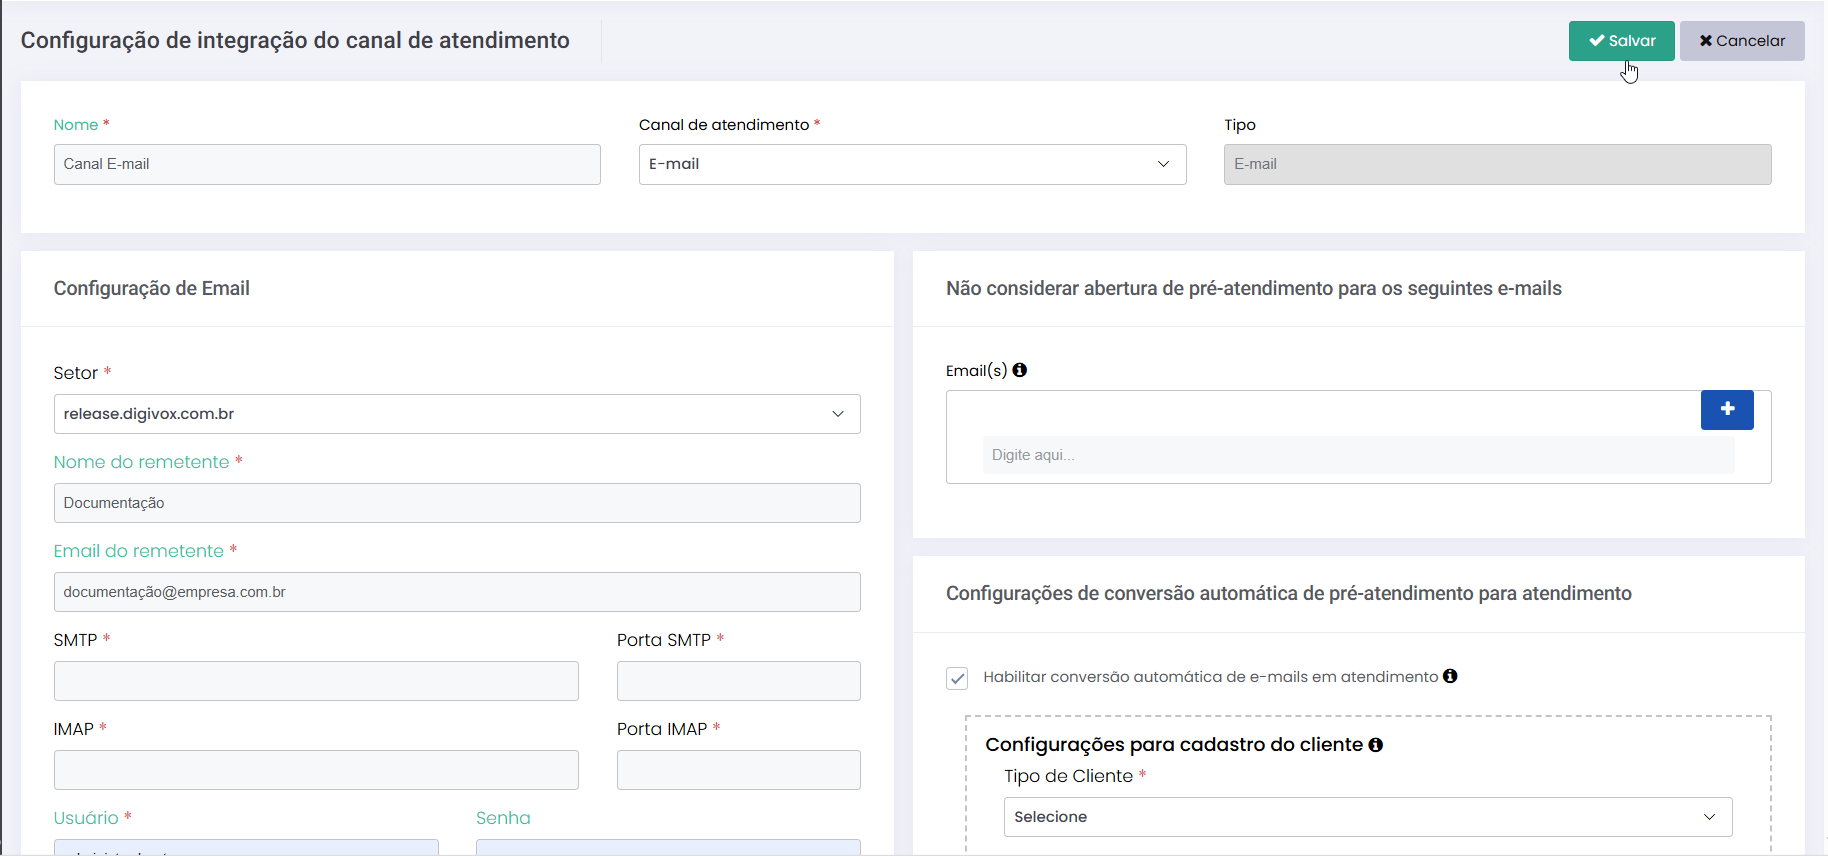
Task: Click the blue plus add-email button
Action: [x=1726, y=410]
